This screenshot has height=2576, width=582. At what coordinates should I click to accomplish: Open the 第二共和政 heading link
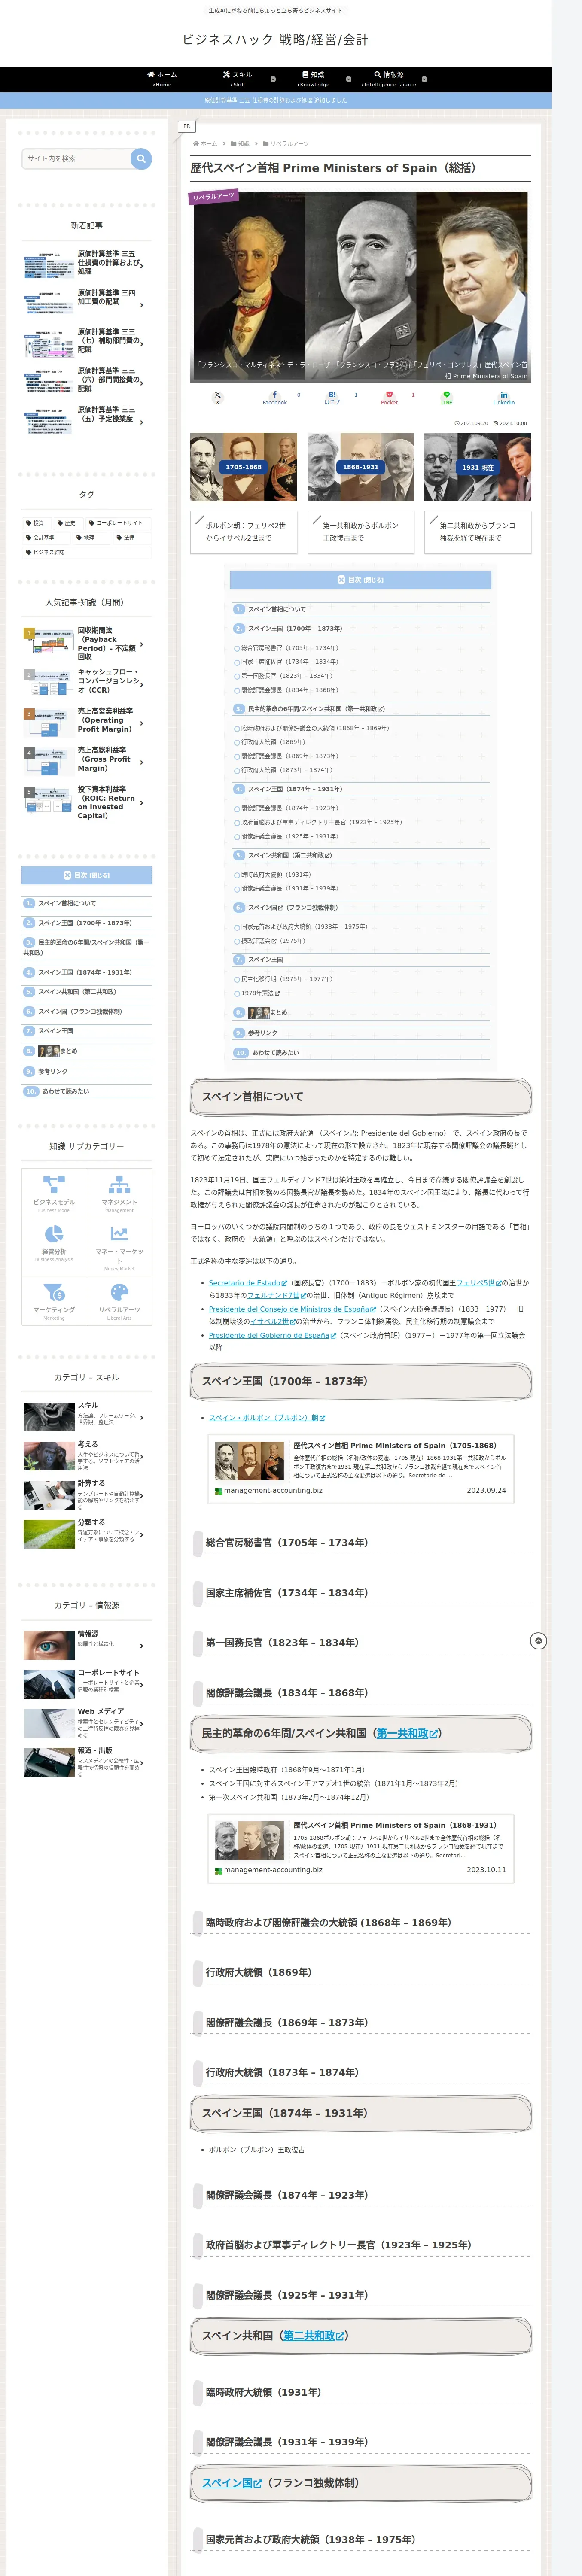314,2335
